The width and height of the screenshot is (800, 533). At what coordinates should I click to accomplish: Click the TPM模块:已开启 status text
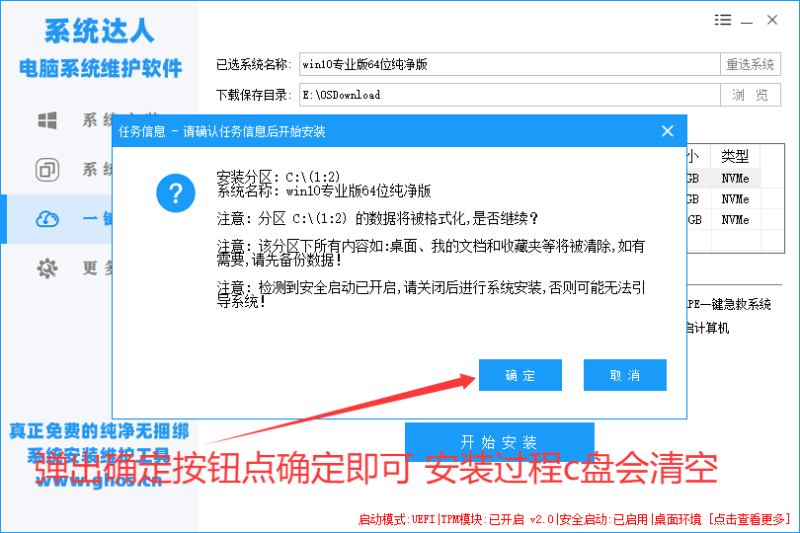tap(483, 519)
